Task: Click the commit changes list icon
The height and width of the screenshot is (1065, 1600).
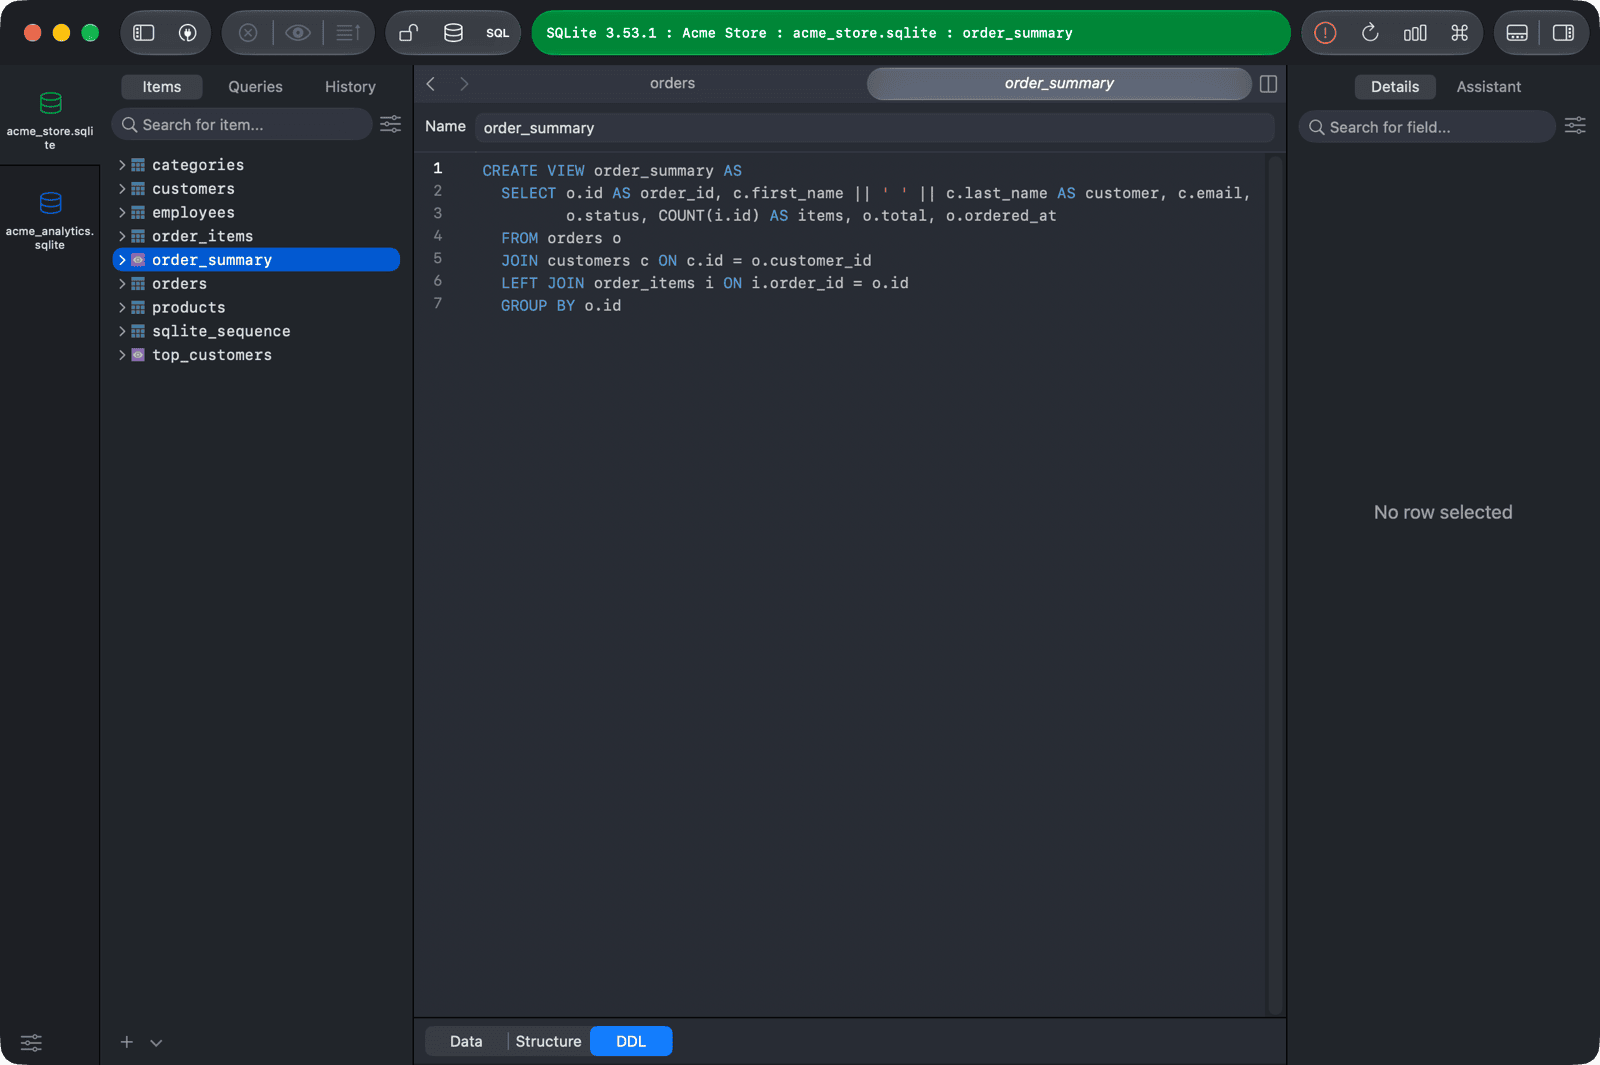Action: pos(348,33)
